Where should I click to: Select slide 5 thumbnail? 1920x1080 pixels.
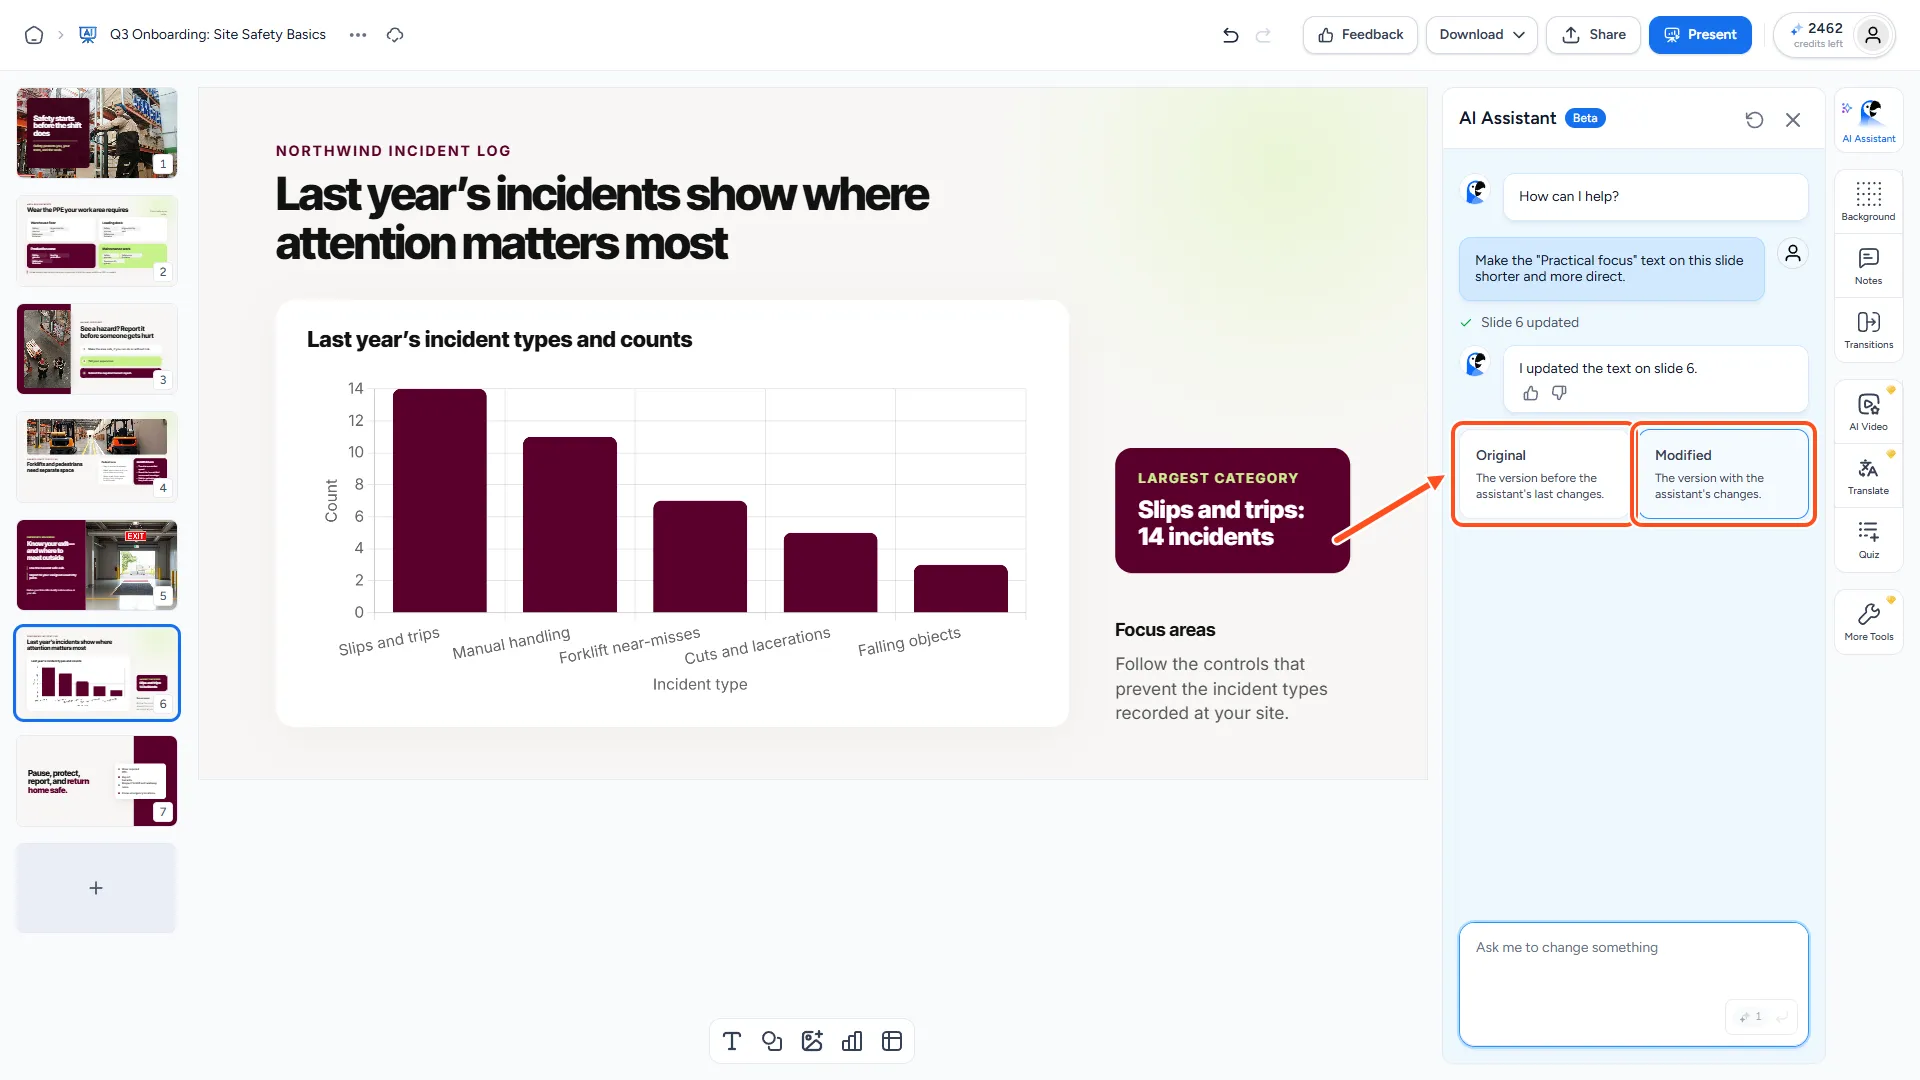point(97,565)
